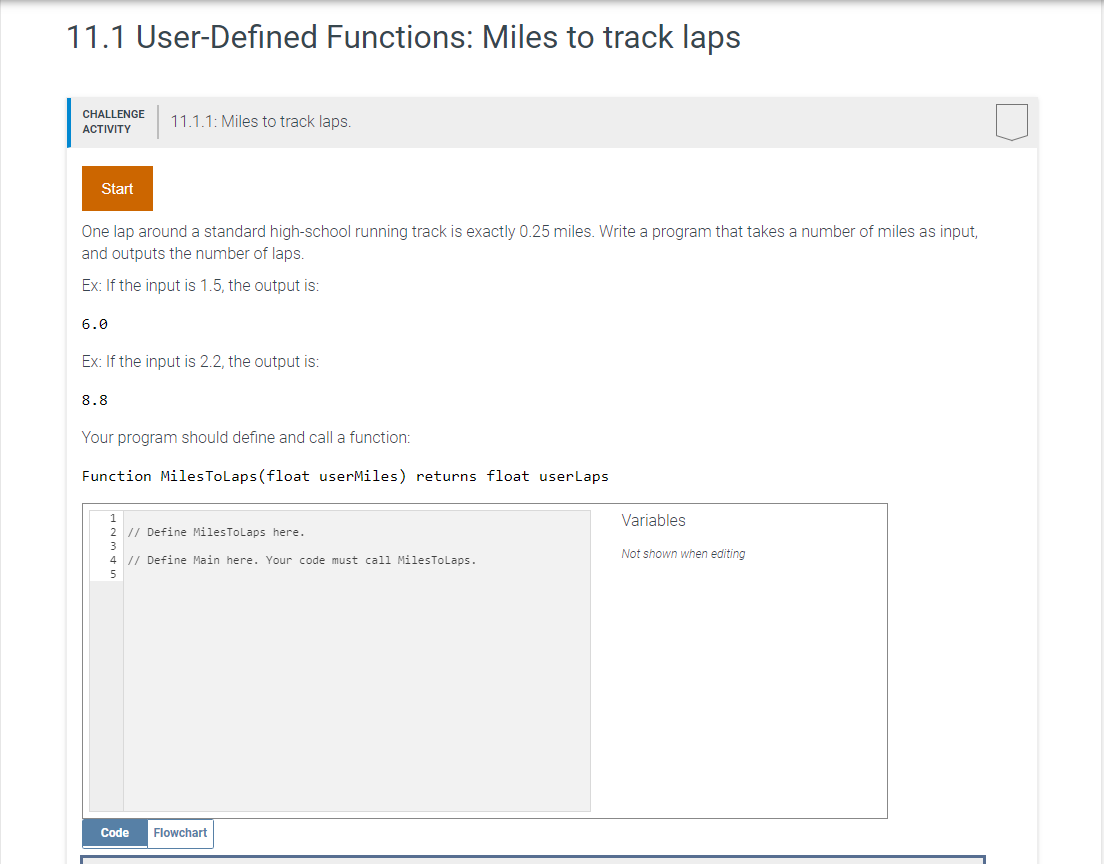The image size is (1104, 864).
Task: Click line number 3 in the editor gutter
Action: point(112,545)
